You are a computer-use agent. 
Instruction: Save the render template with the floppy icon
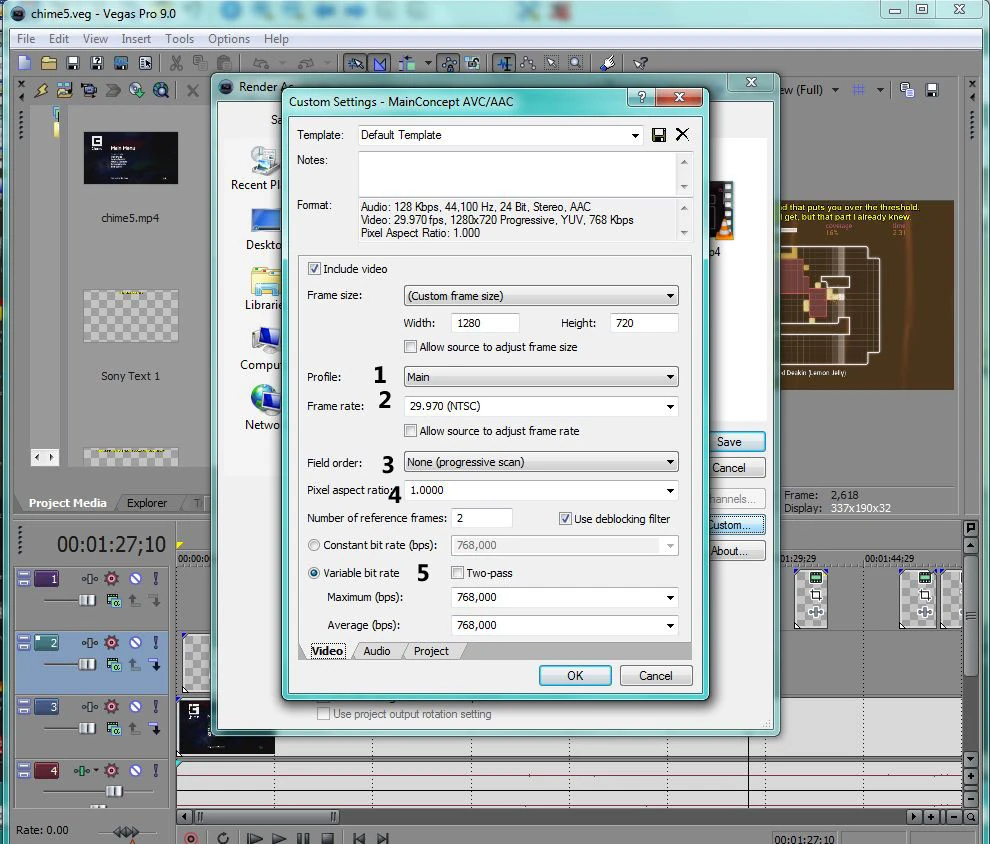click(x=659, y=135)
